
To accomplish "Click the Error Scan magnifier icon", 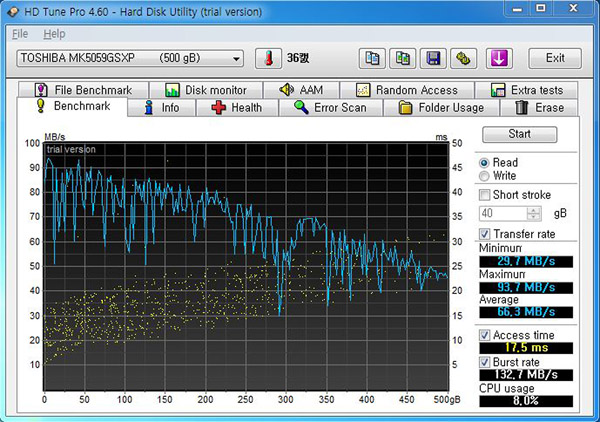I will pos(301,108).
